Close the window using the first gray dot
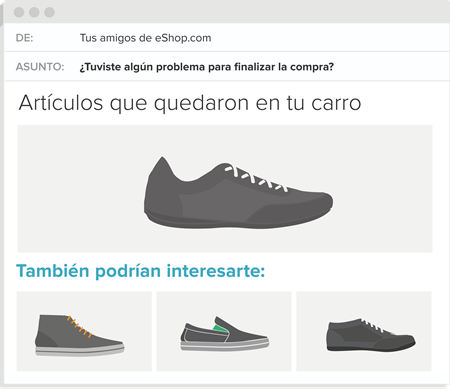450x391 pixels. 19,12
